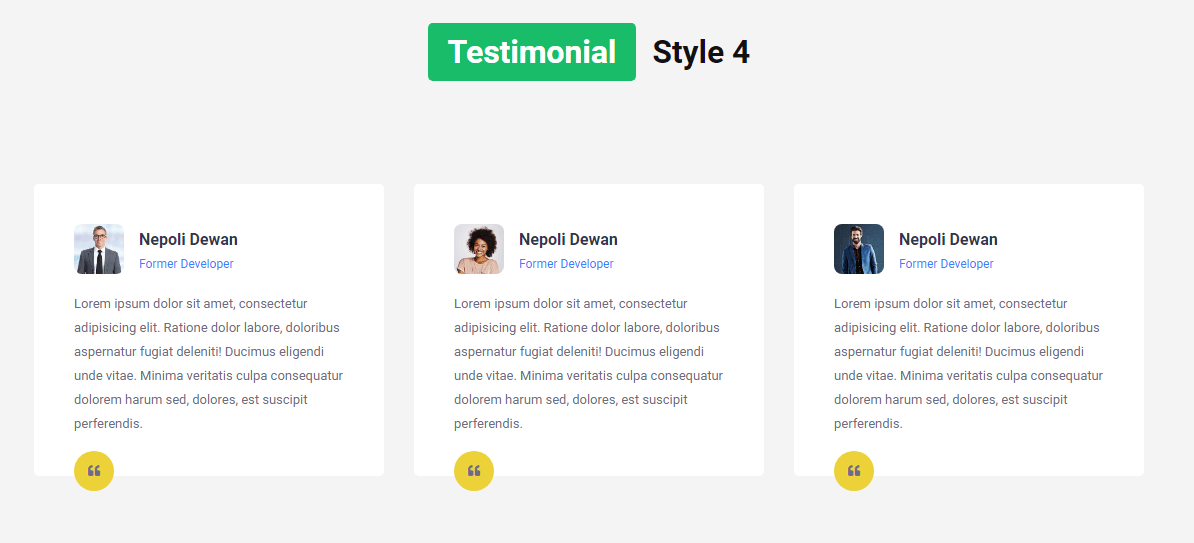
Task: Click the curly-haired woman's avatar photo
Action: click(478, 249)
